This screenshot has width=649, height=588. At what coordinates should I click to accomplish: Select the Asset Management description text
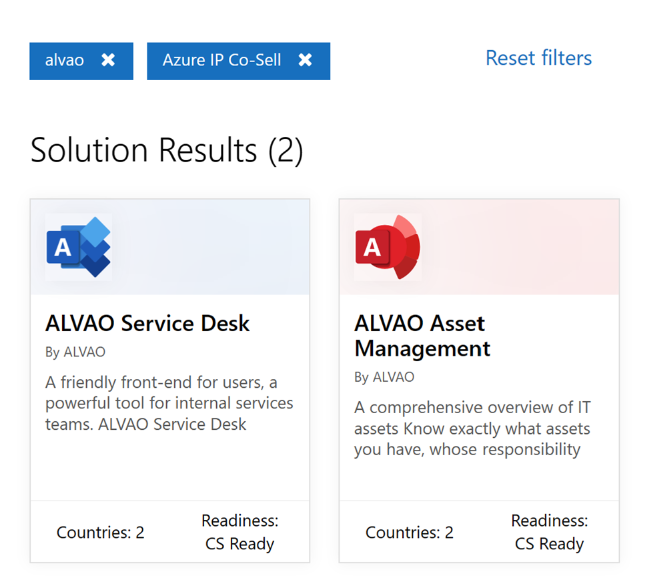472,428
